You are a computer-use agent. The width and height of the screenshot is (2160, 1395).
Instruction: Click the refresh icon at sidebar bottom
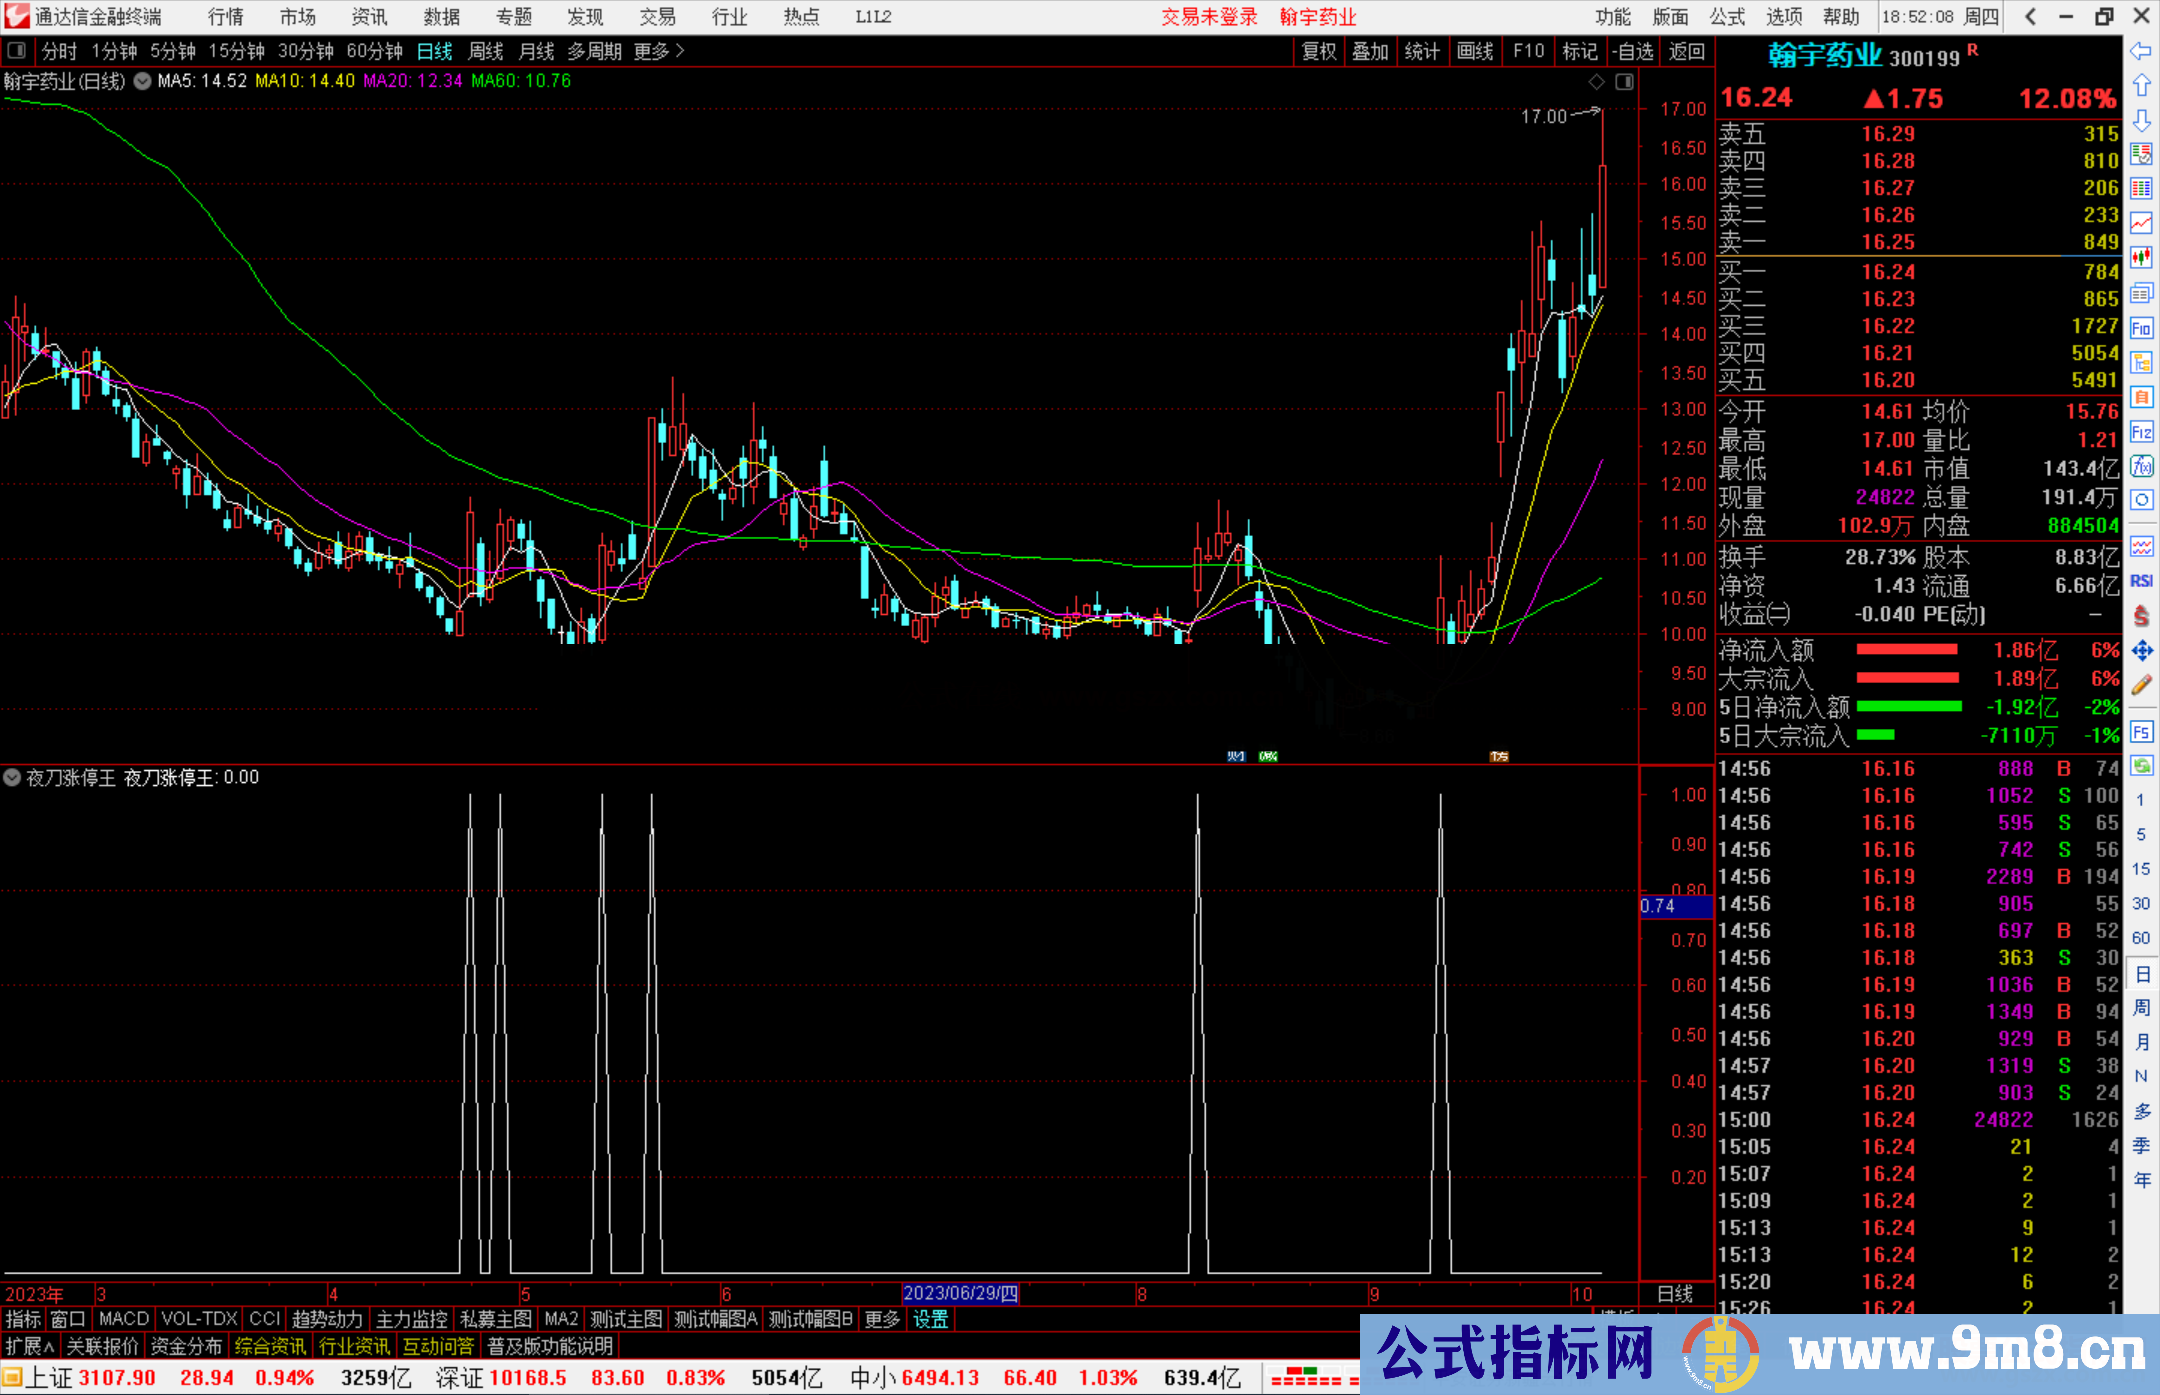[2142, 765]
